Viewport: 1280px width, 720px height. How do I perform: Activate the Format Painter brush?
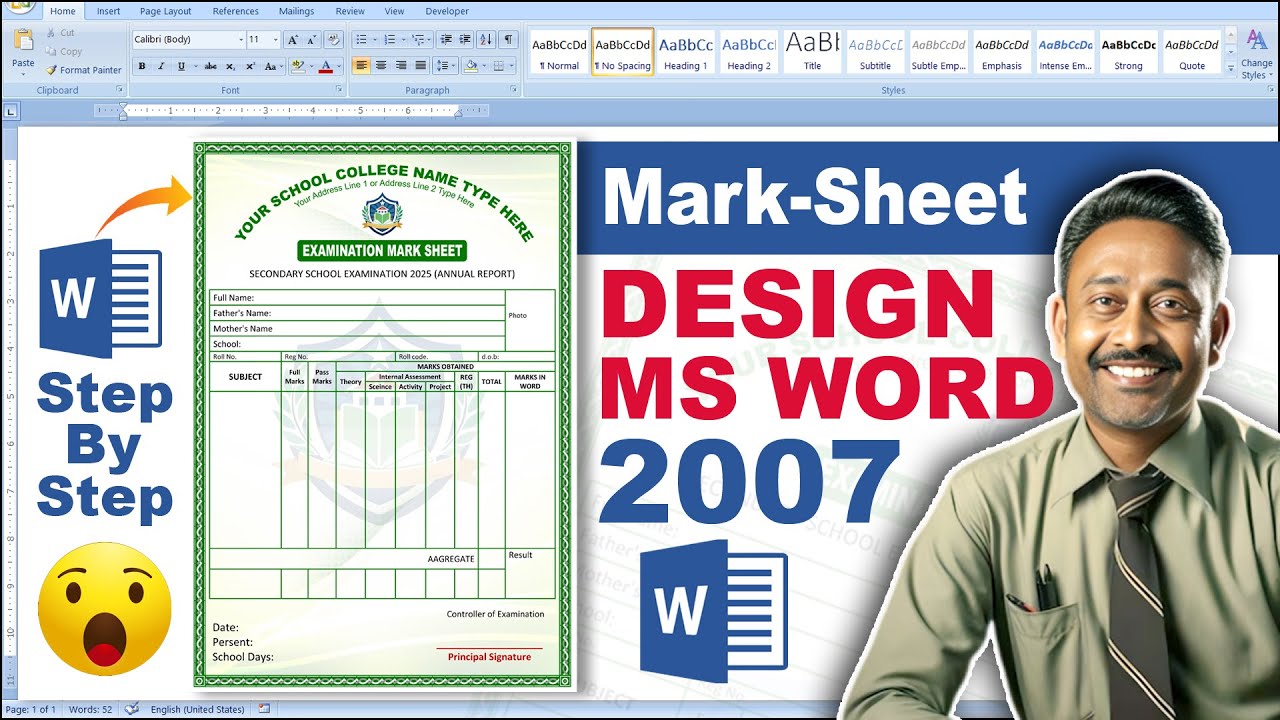(83, 70)
